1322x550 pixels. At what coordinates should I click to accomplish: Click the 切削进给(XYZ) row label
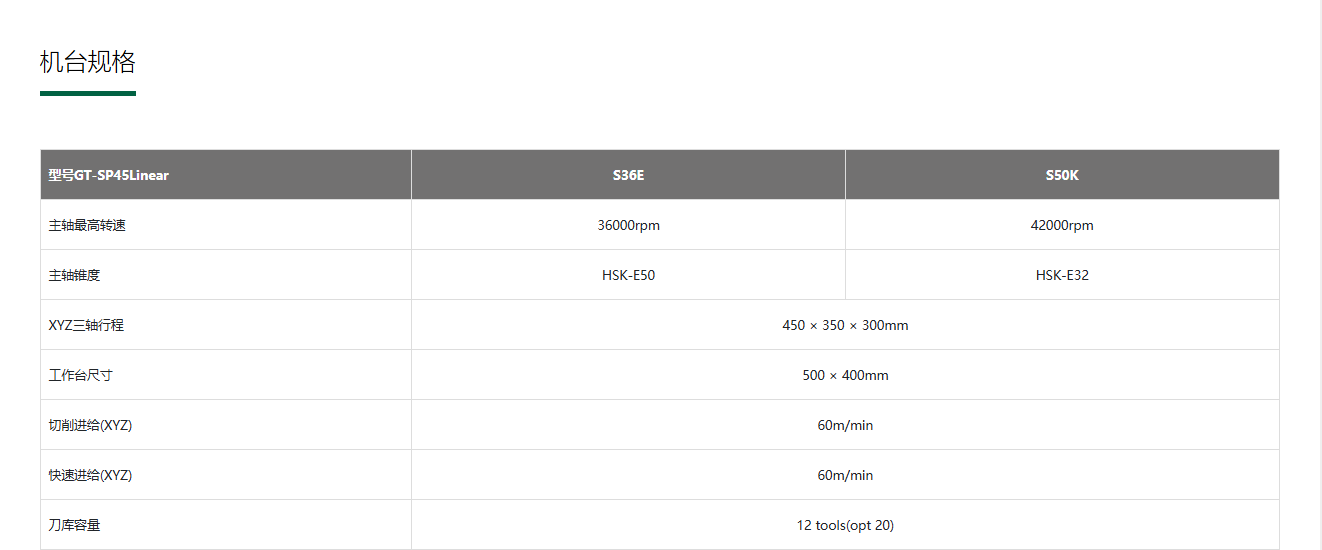90,425
